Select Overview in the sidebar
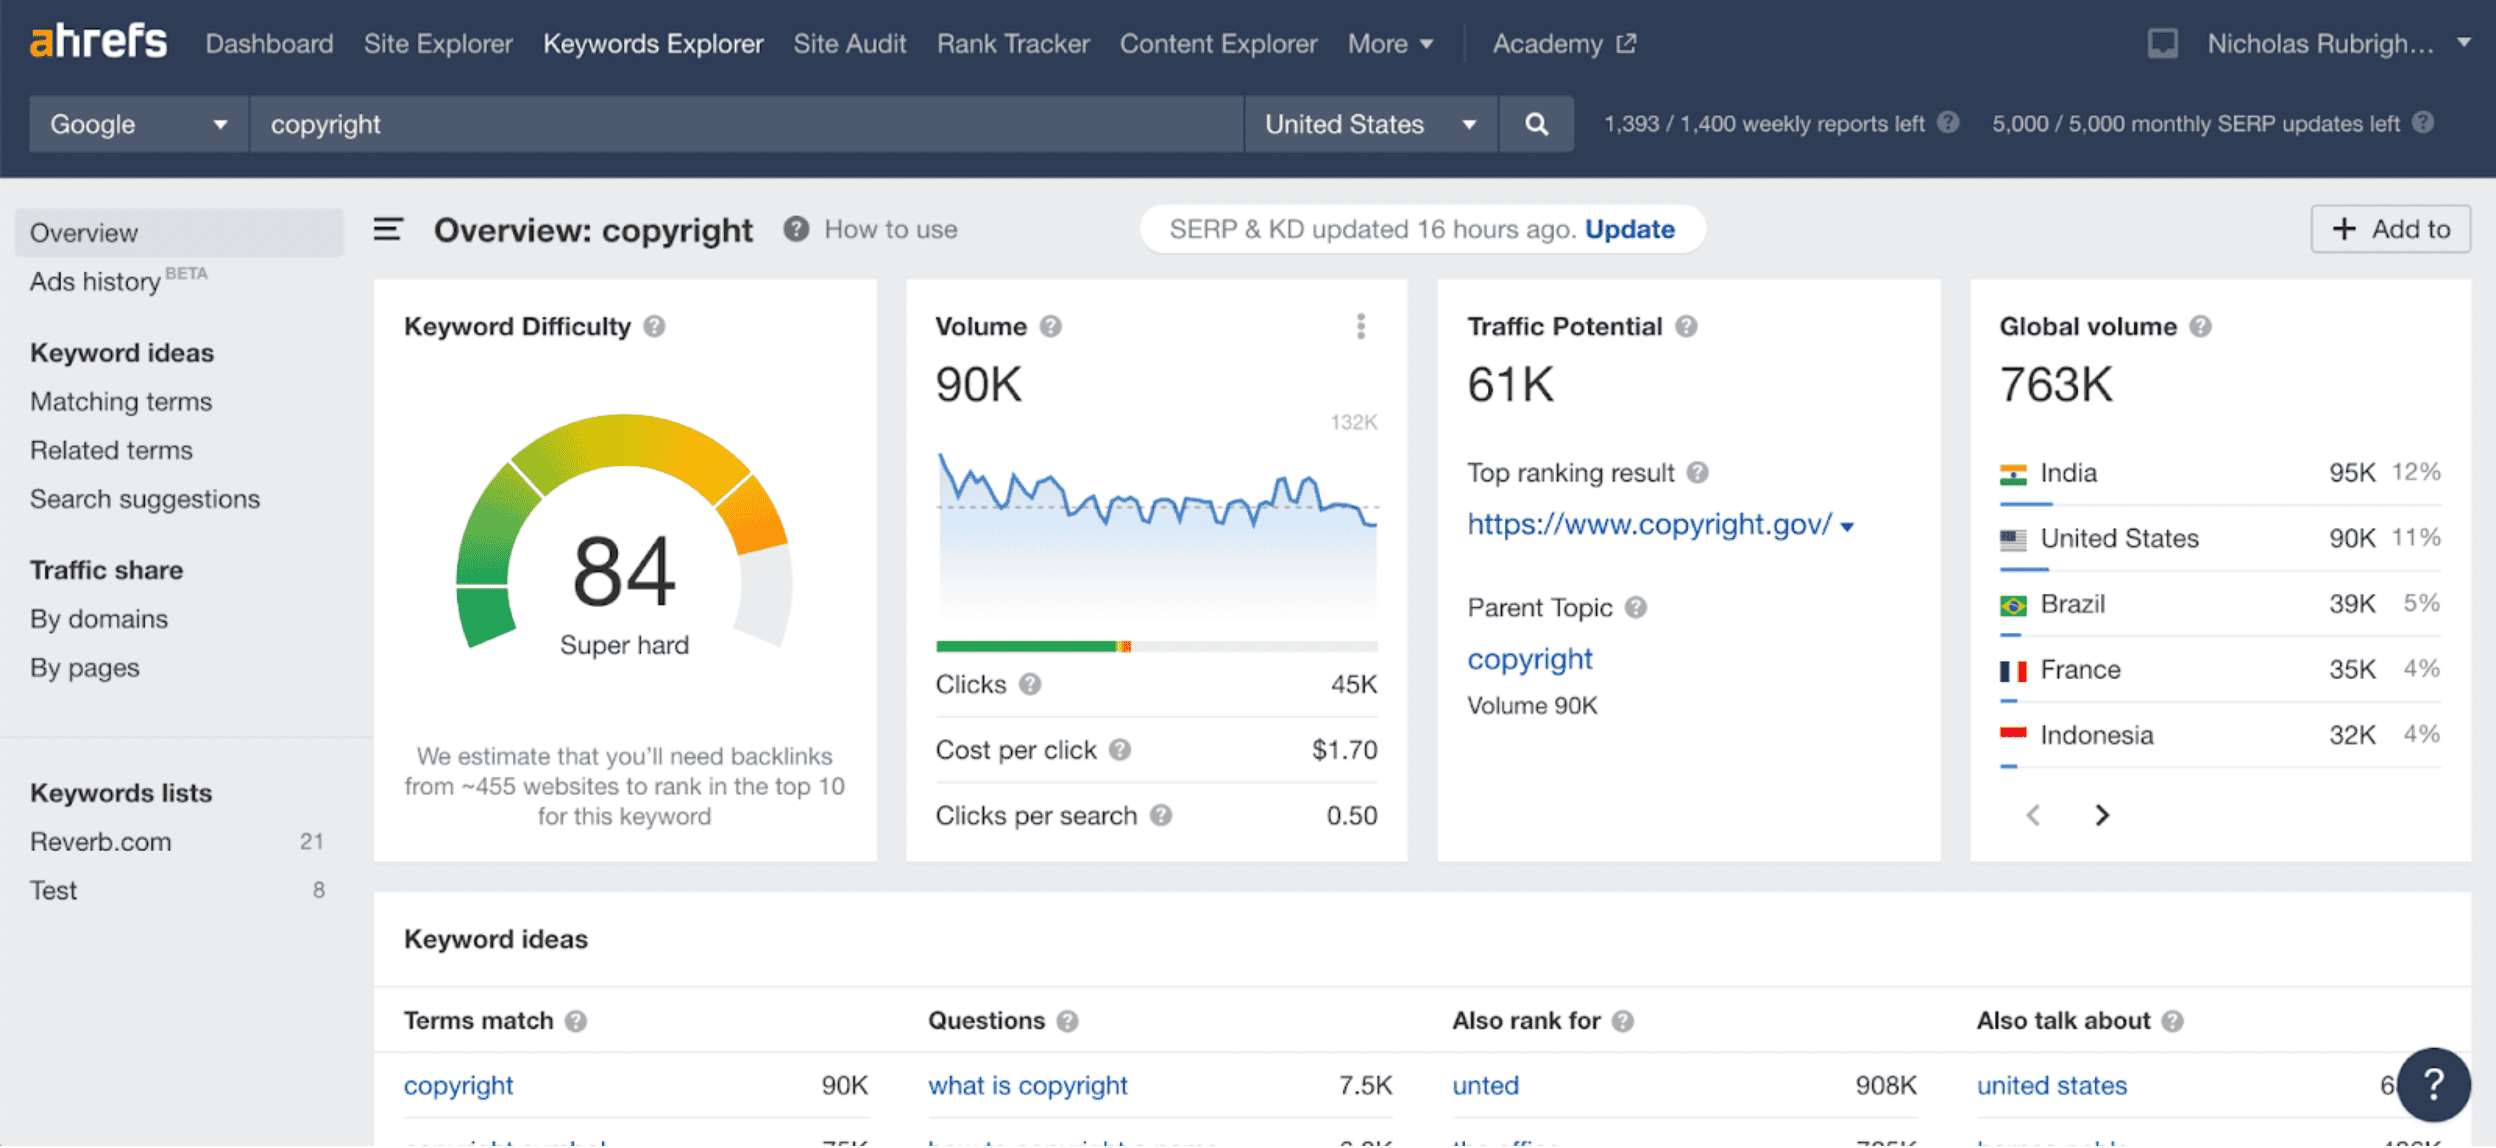 tap(179, 232)
